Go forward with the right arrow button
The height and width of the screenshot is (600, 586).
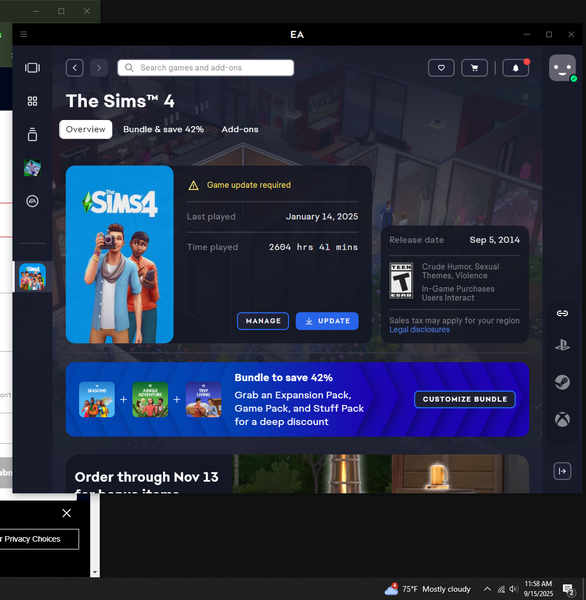click(99, 68)
